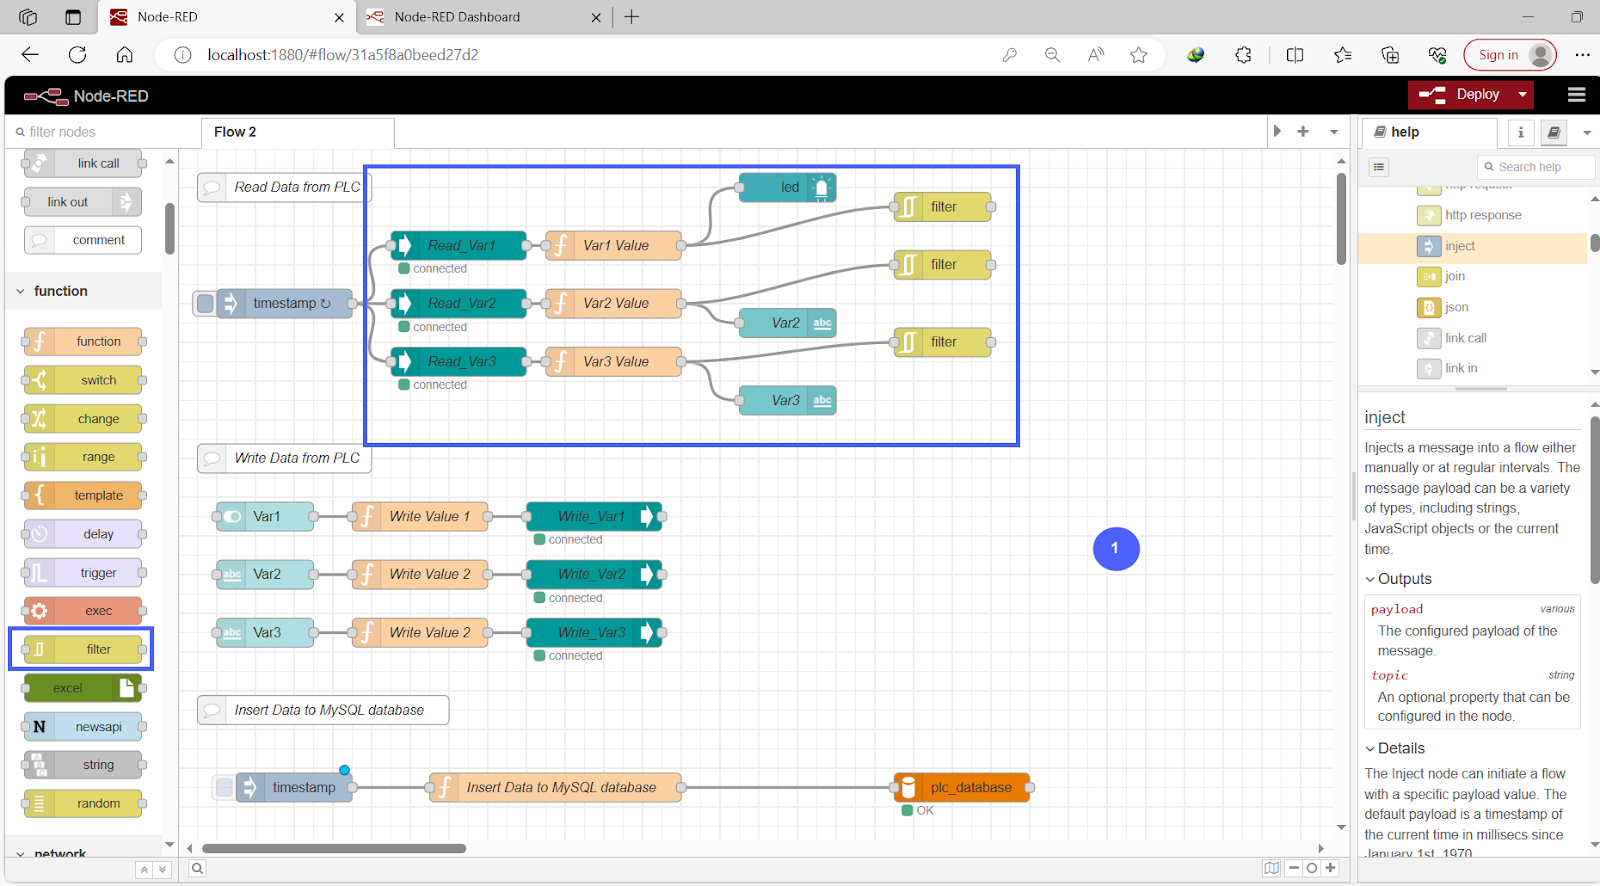Zoom out the workspace
Screen dimensions: 1600x886
pyautogui.click(x=1293, y=868)
